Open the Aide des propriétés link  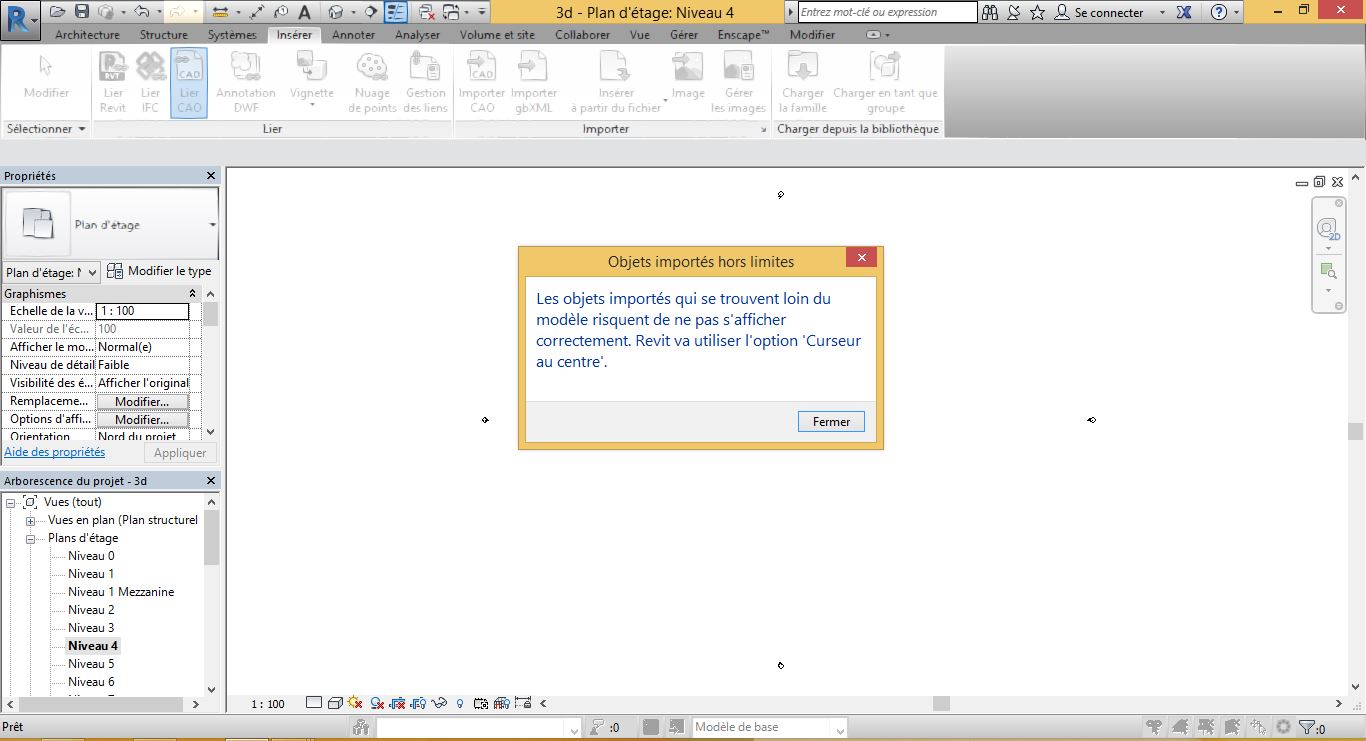55,452
